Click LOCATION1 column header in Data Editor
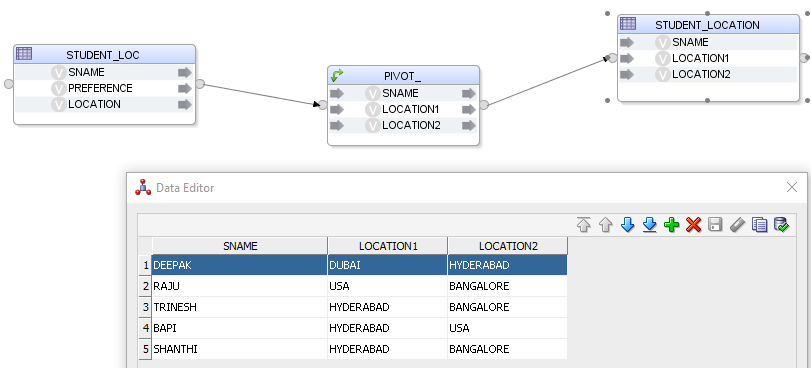811x368 pixels. 388,246
